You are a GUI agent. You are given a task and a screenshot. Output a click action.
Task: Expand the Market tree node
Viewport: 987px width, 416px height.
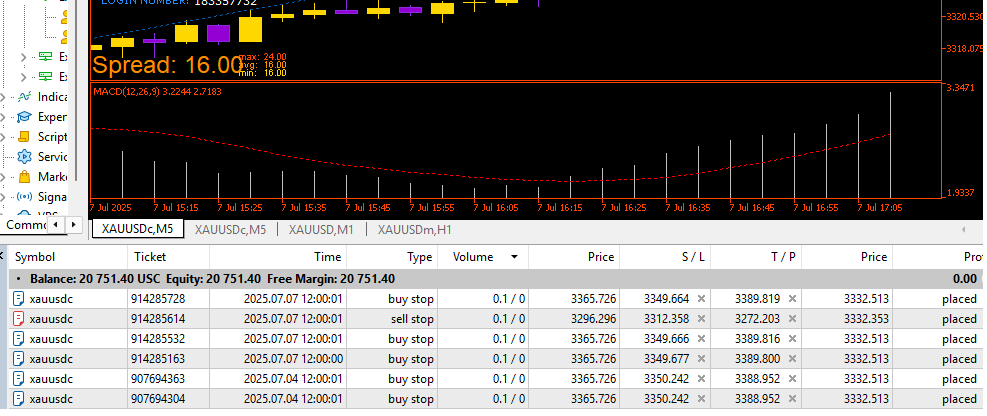(3, 177)
